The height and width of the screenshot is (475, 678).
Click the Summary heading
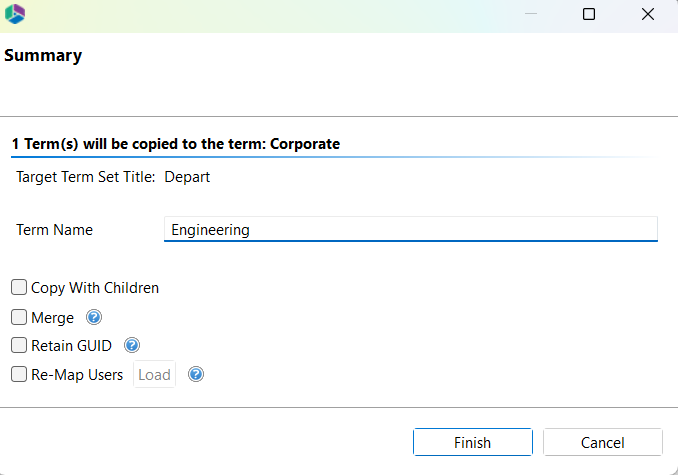tap(43, 56)
